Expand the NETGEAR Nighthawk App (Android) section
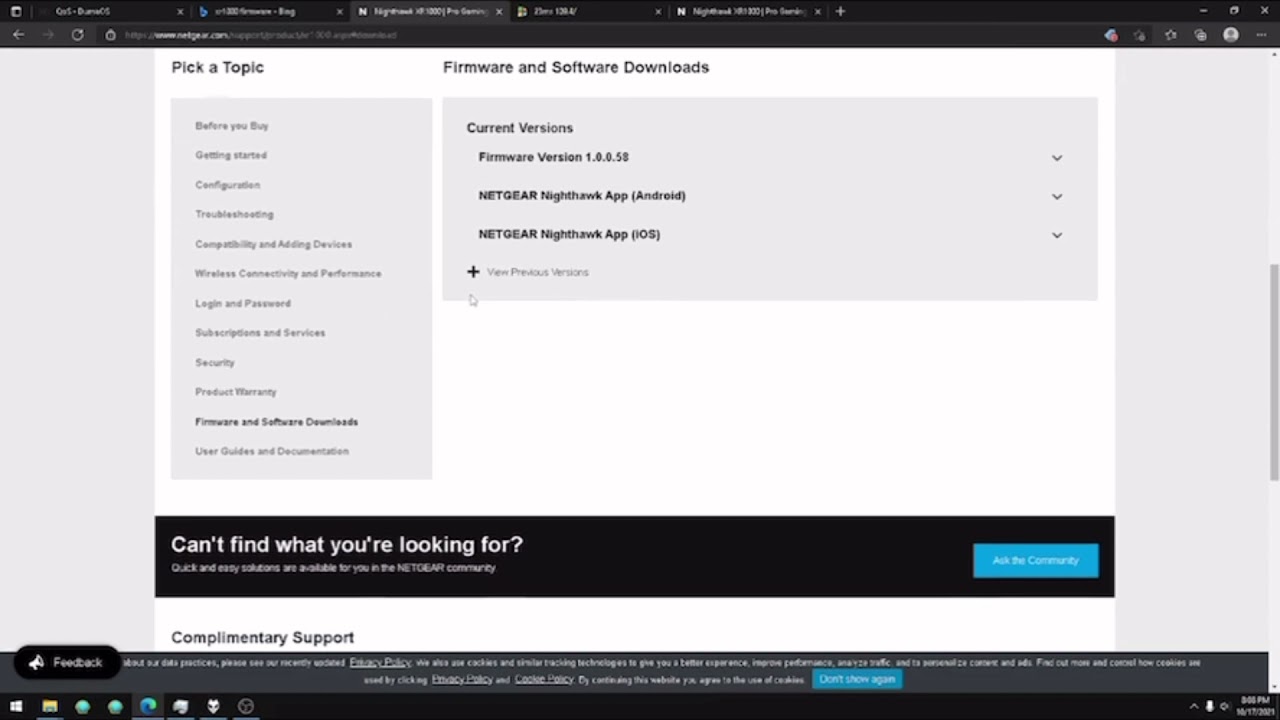Viewport: 1280px width, 720px height. pos(770,196)
